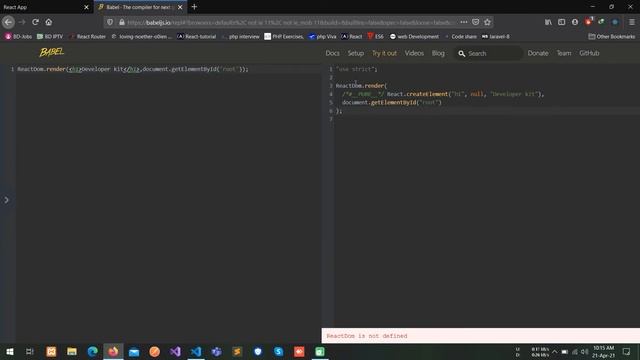
Task: Open the Firefox hamburger menu
Action: coord(632,22)
